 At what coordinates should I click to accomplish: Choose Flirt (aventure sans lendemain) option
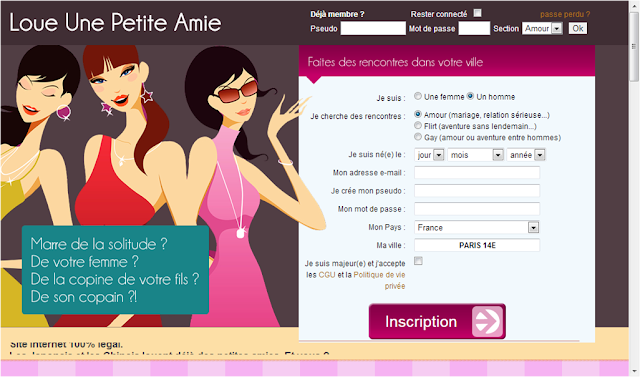coord(418,125)
